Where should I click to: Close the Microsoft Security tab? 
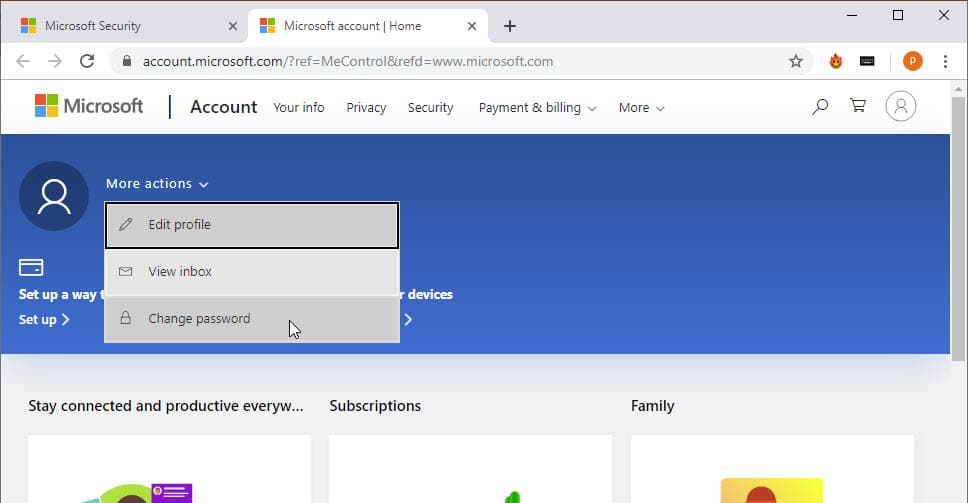point(233,26)
